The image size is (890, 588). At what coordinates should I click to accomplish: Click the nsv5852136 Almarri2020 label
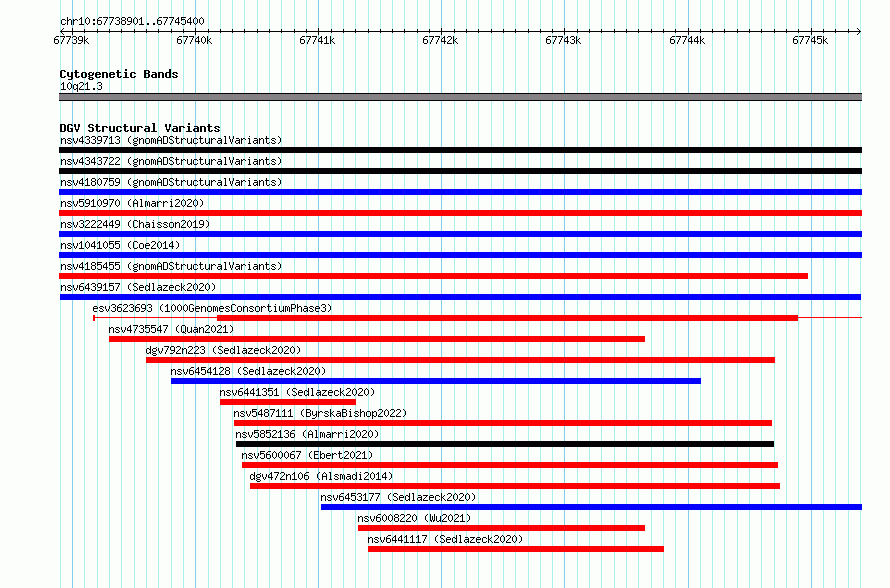click(307, 434)
